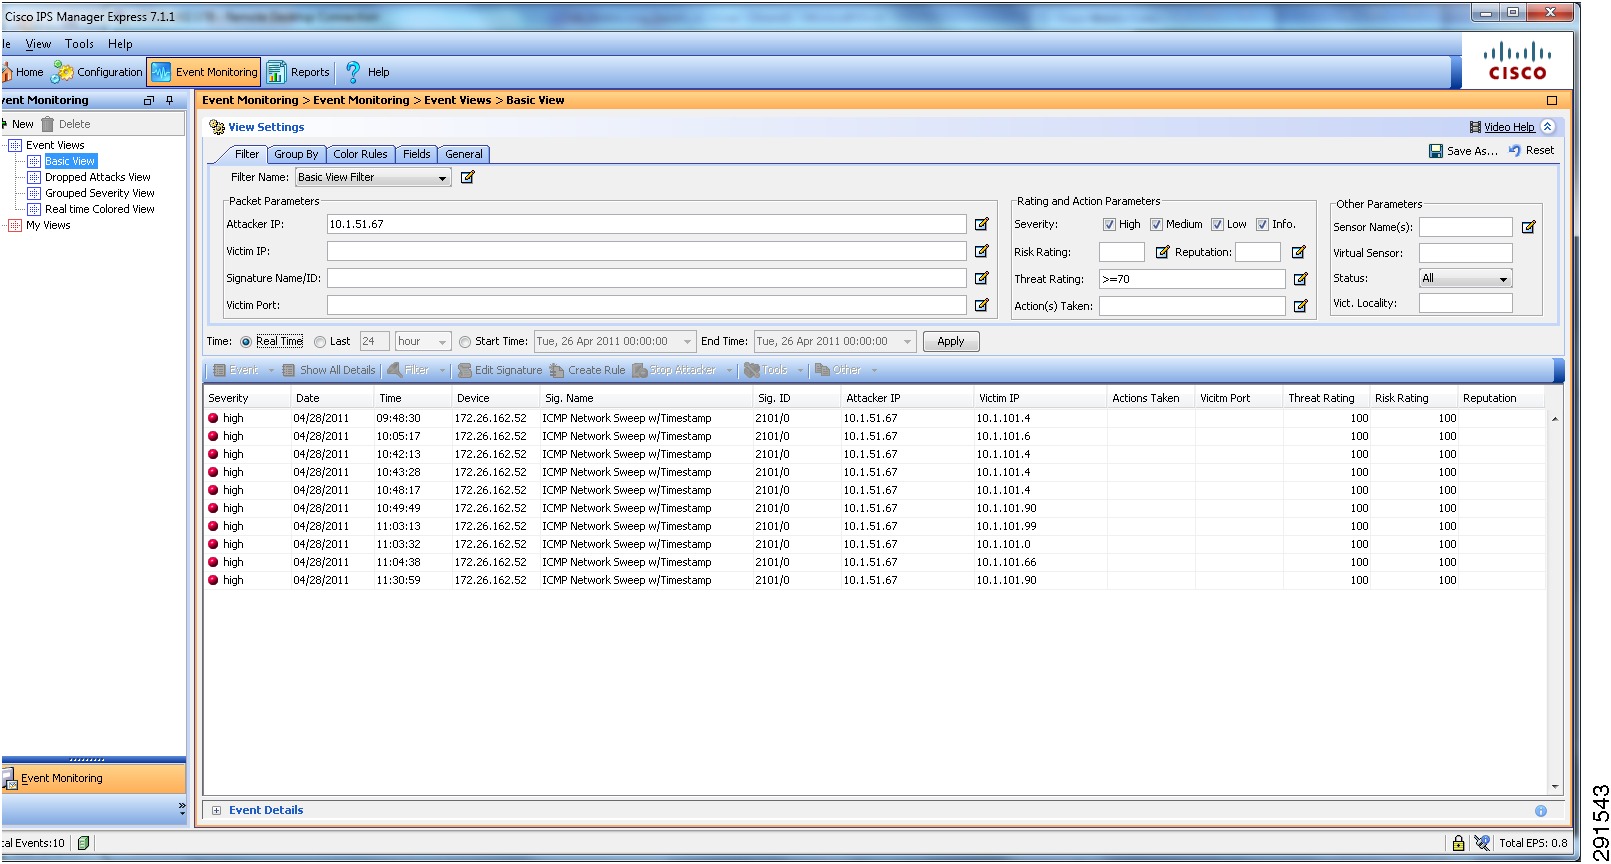Open the Status dropdown

tap(1465, 279)
